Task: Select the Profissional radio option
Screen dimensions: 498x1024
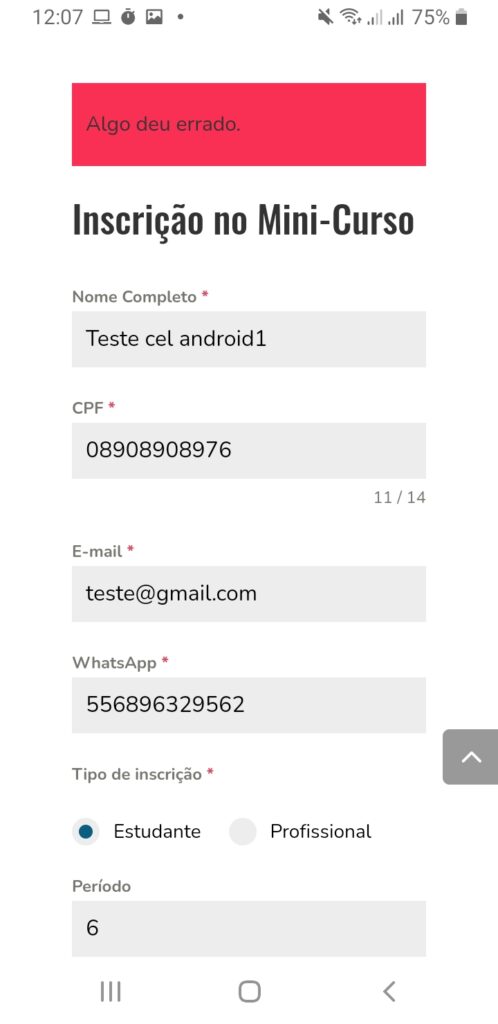Action: pyautogui.click(x=242, y=831)
